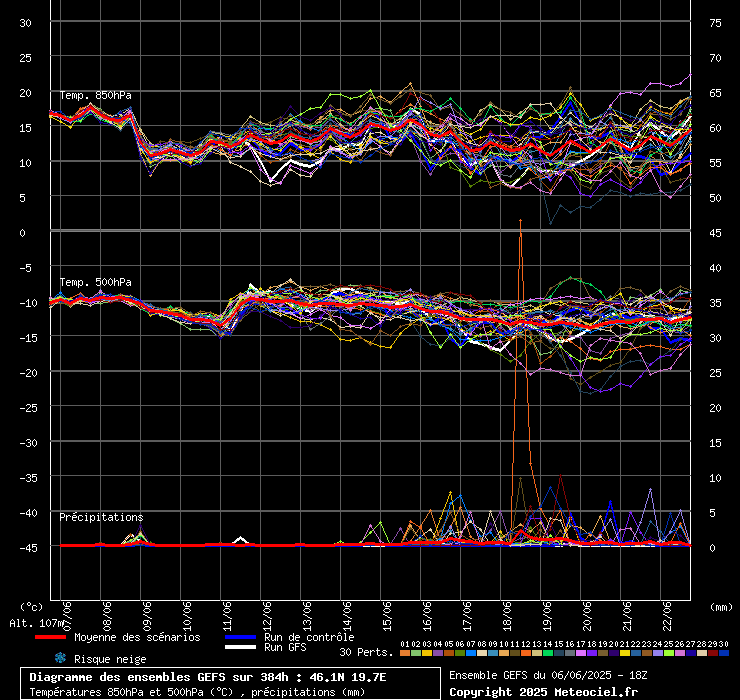This screenshot has height=700, width=740.
Task: Select perturbation 21 yellow swatch
Action: [x=625, y=653]
